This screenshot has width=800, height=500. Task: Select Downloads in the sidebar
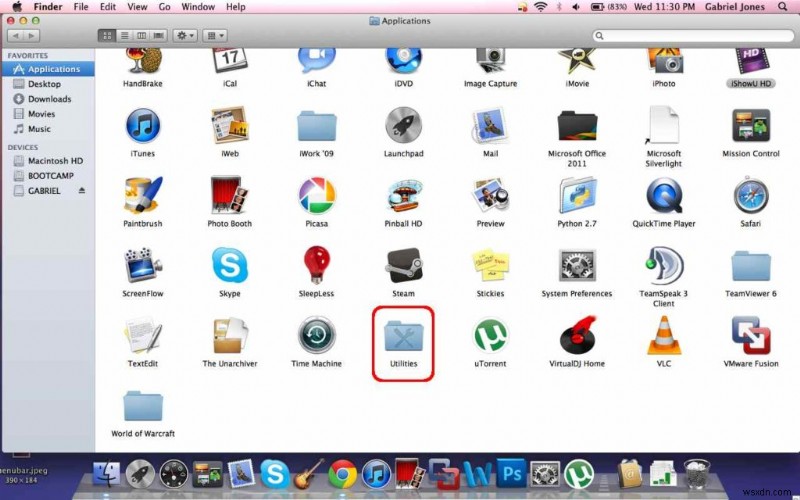coord(47,99)
